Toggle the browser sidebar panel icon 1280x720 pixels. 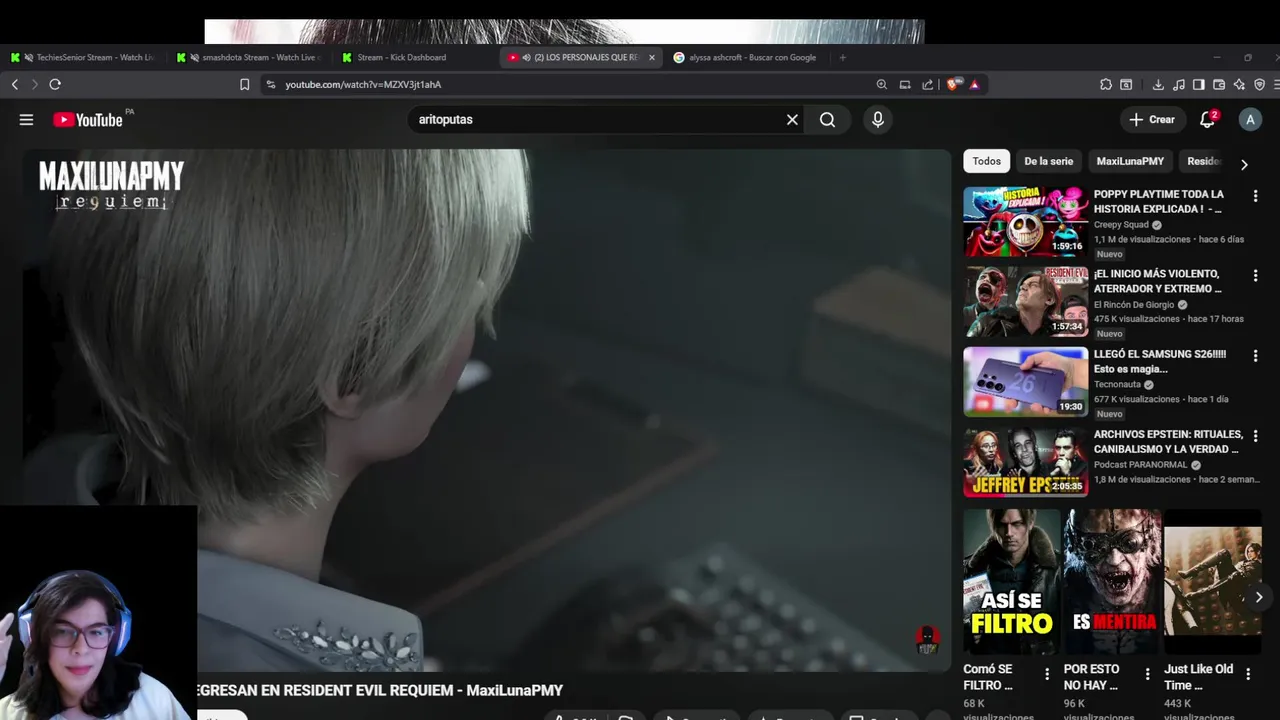coord(1198,85)
